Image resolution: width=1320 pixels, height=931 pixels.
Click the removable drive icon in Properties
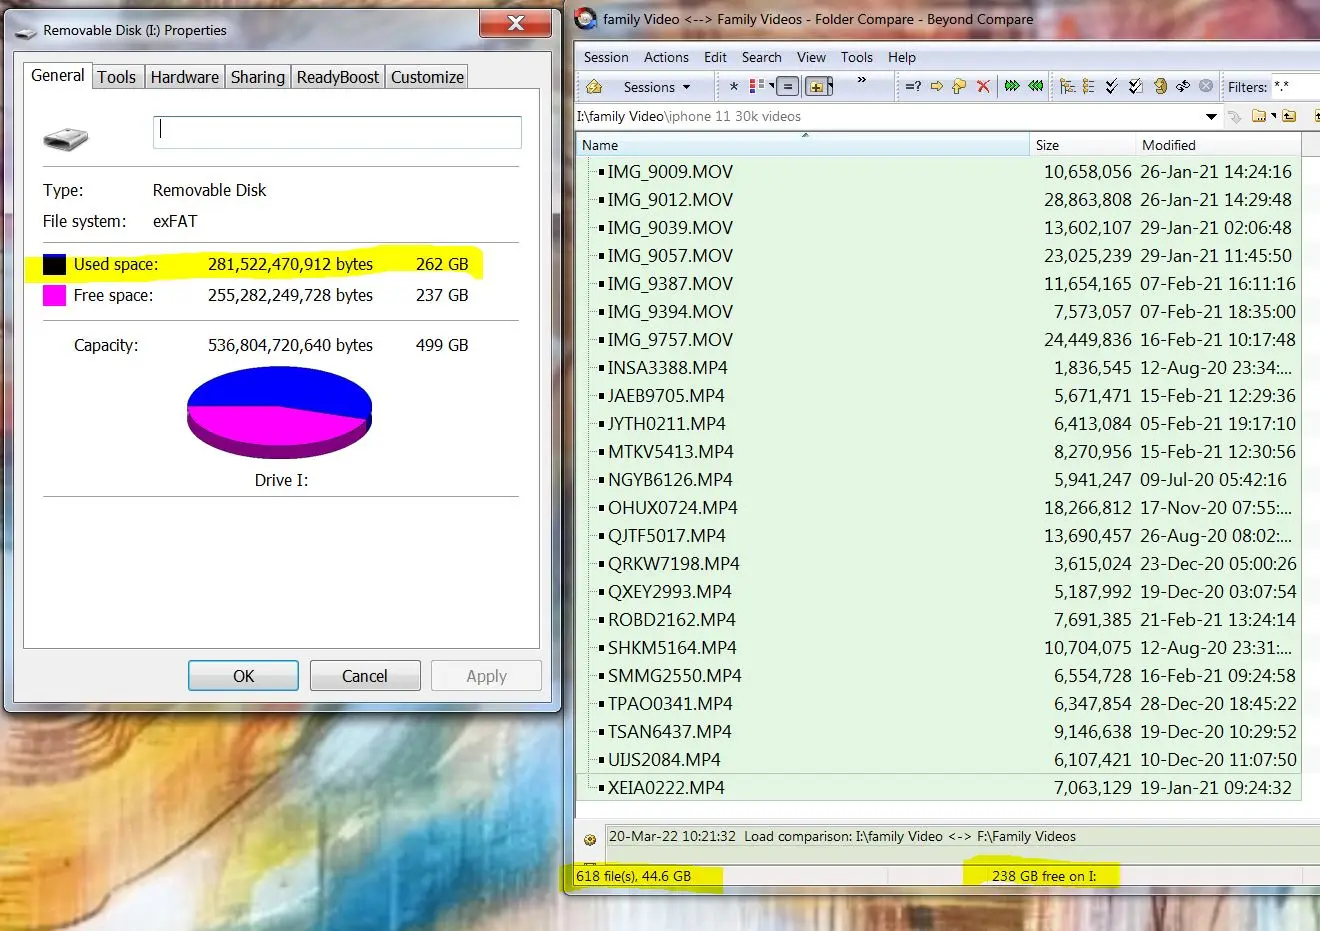pos(66,138)
